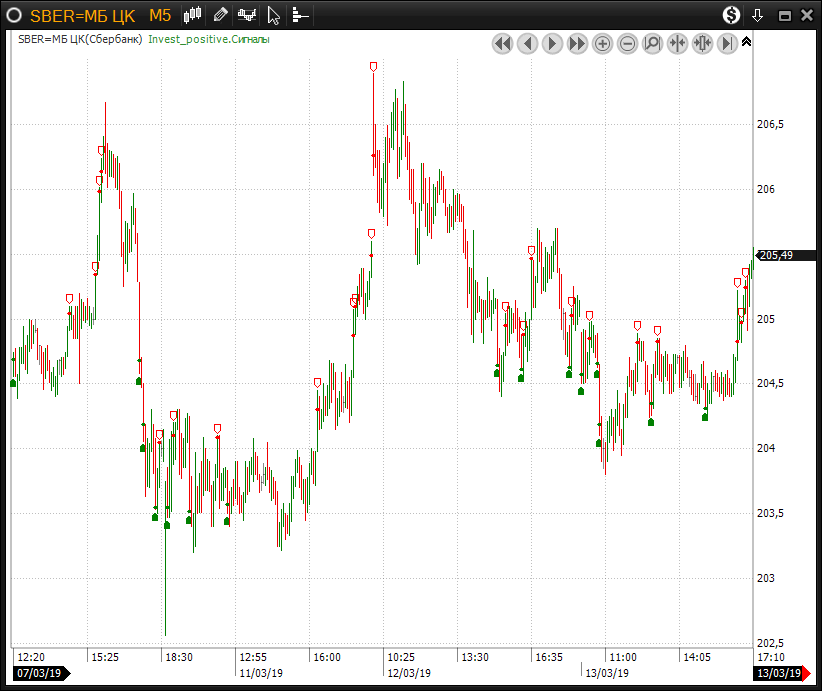822x691 pixels.
Task: Compress bars horizontally
Action: coord(677,44)
